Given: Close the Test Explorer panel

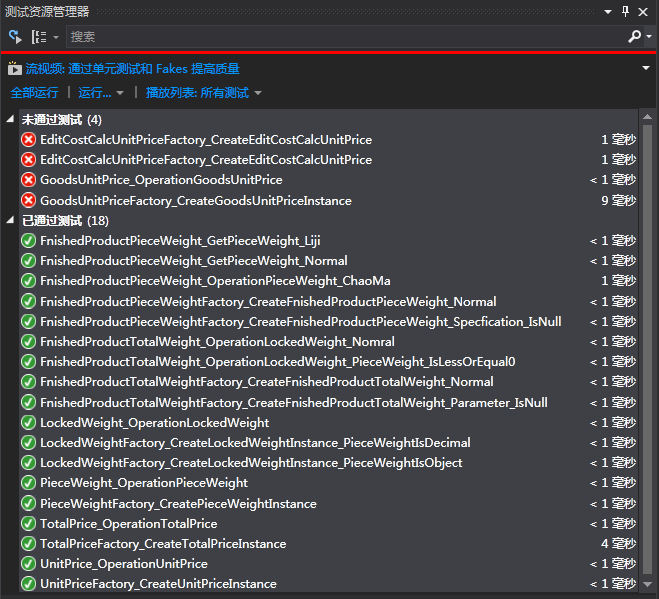Looking at the screenshot, I should [x=643, y=12].
